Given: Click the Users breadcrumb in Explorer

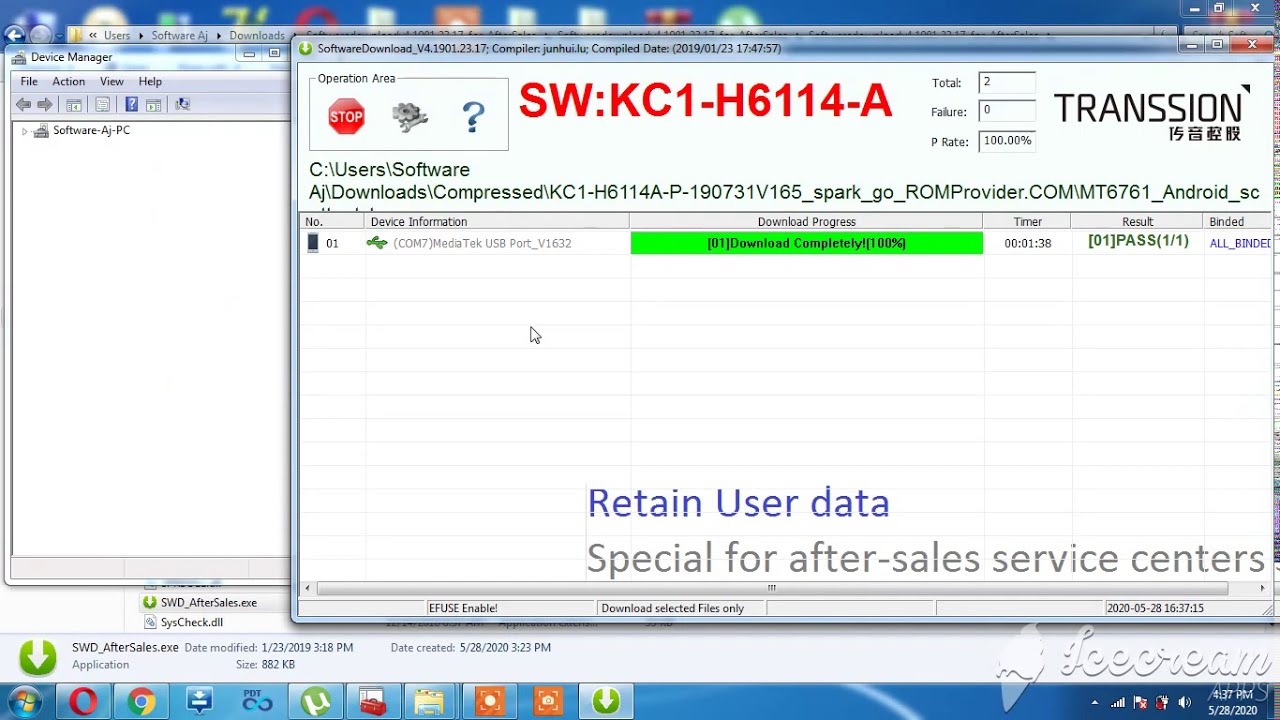Looking at the screenshot, I should pos(117,36).
